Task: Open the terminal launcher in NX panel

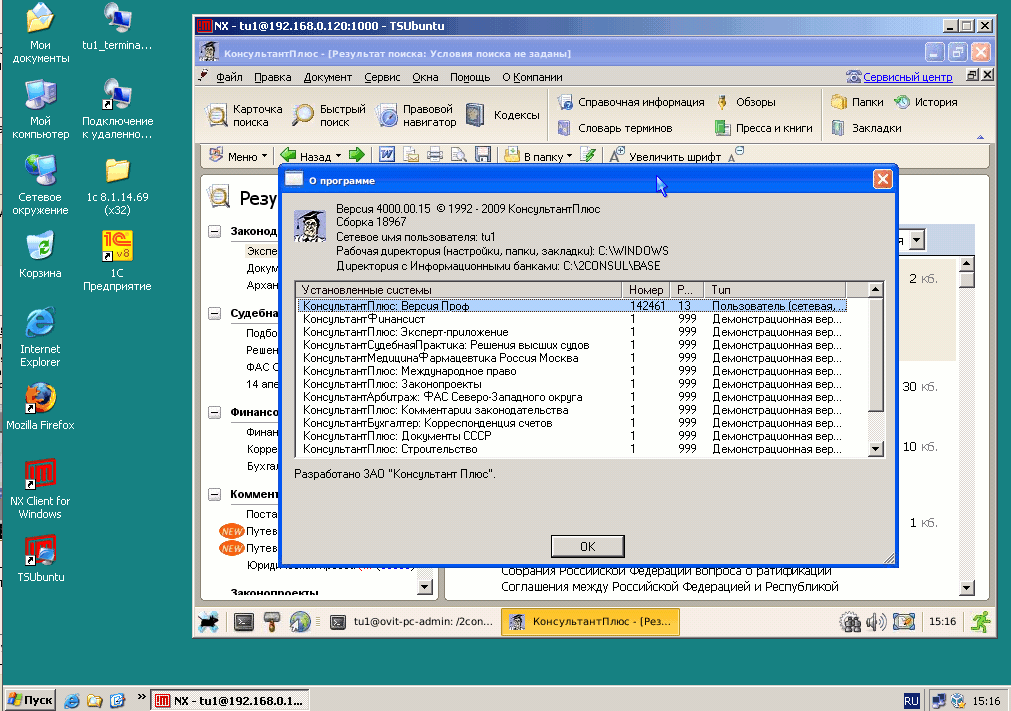Action: 244,622
